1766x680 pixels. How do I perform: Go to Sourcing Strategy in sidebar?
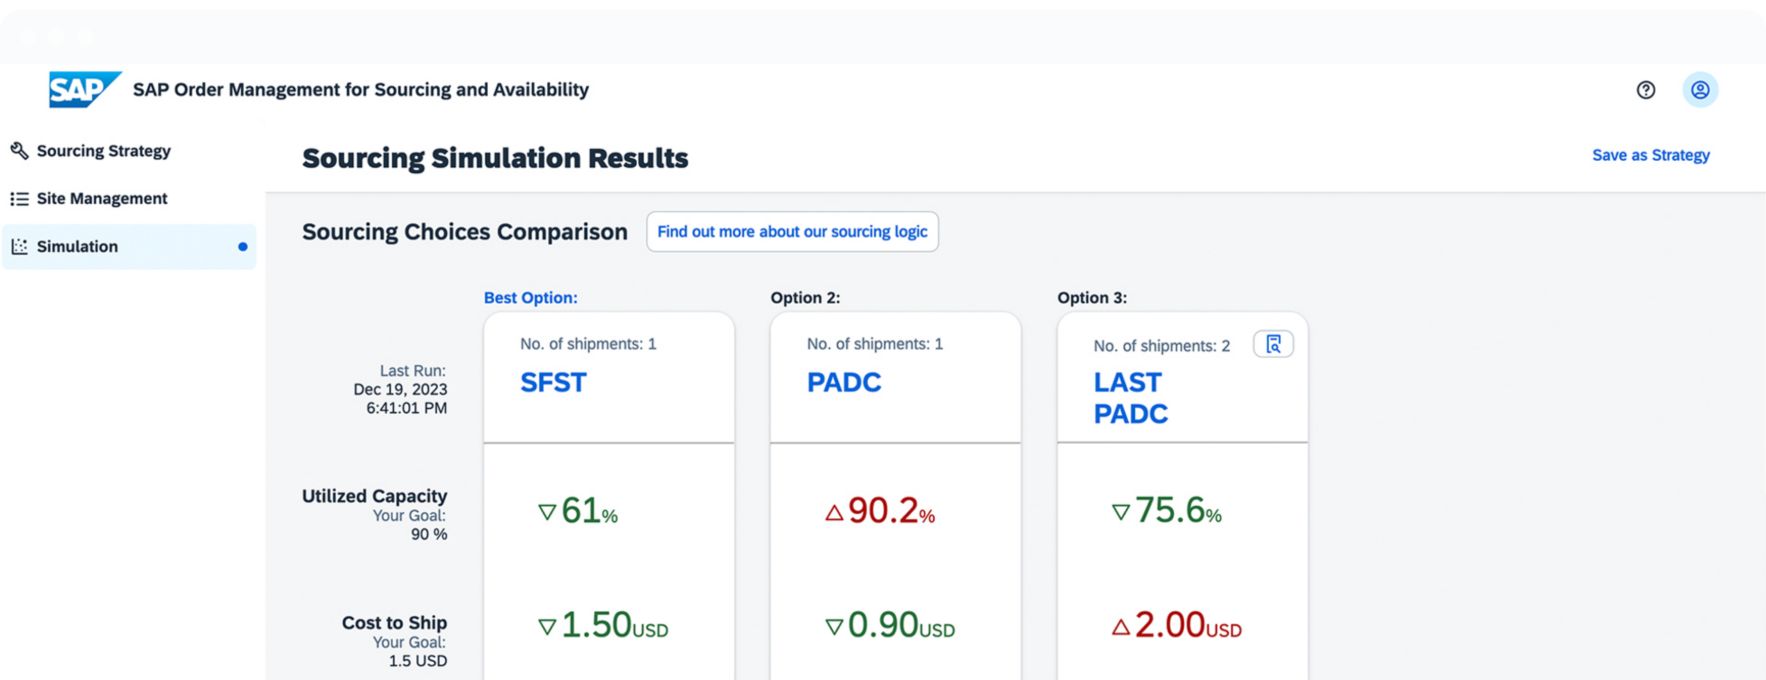click(103, 151)
